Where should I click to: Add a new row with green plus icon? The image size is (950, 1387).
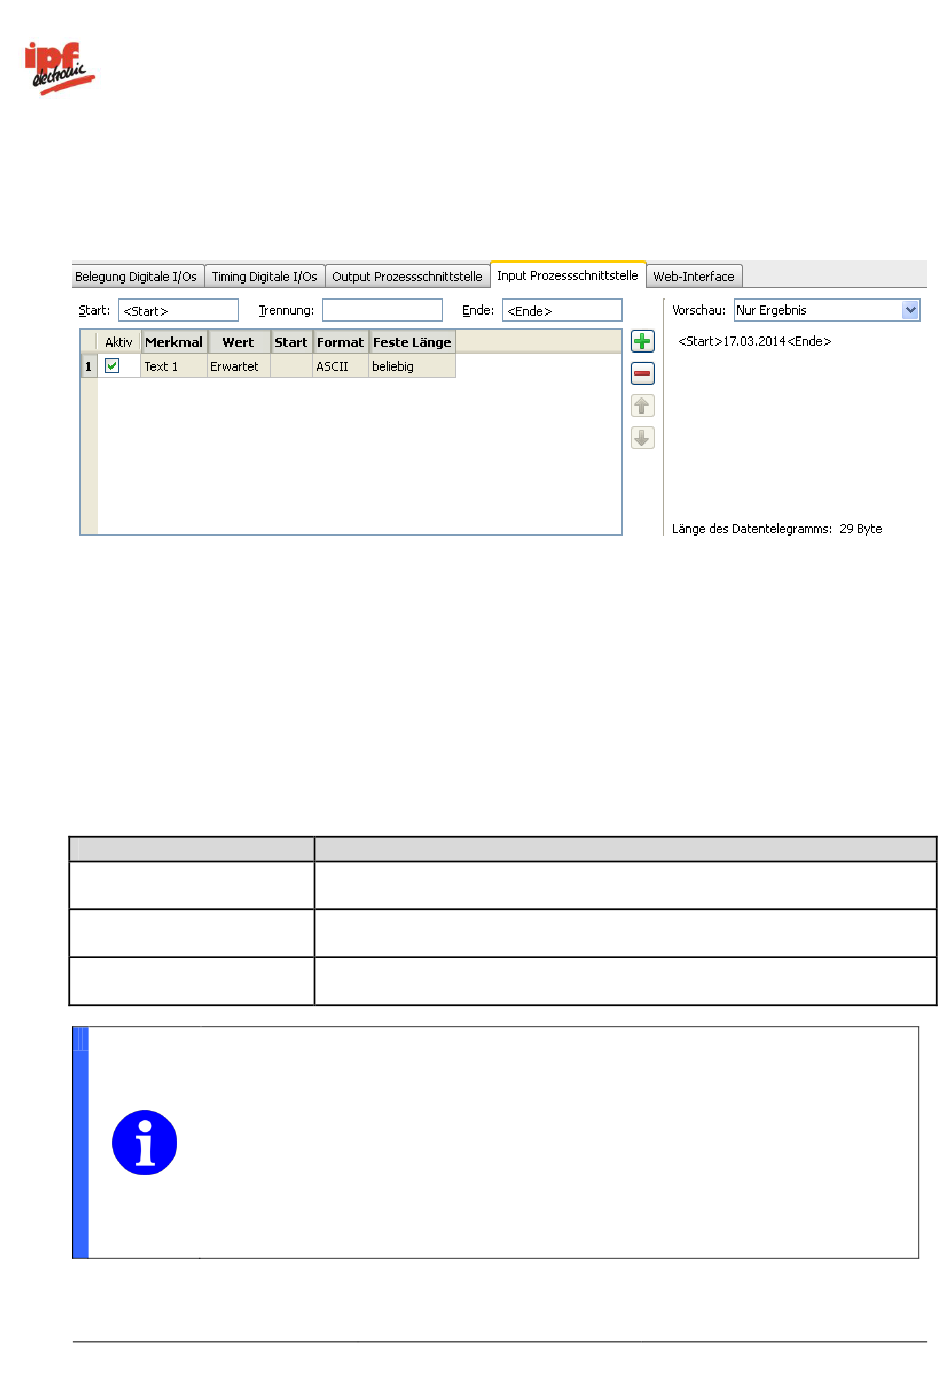click(642, 342)
